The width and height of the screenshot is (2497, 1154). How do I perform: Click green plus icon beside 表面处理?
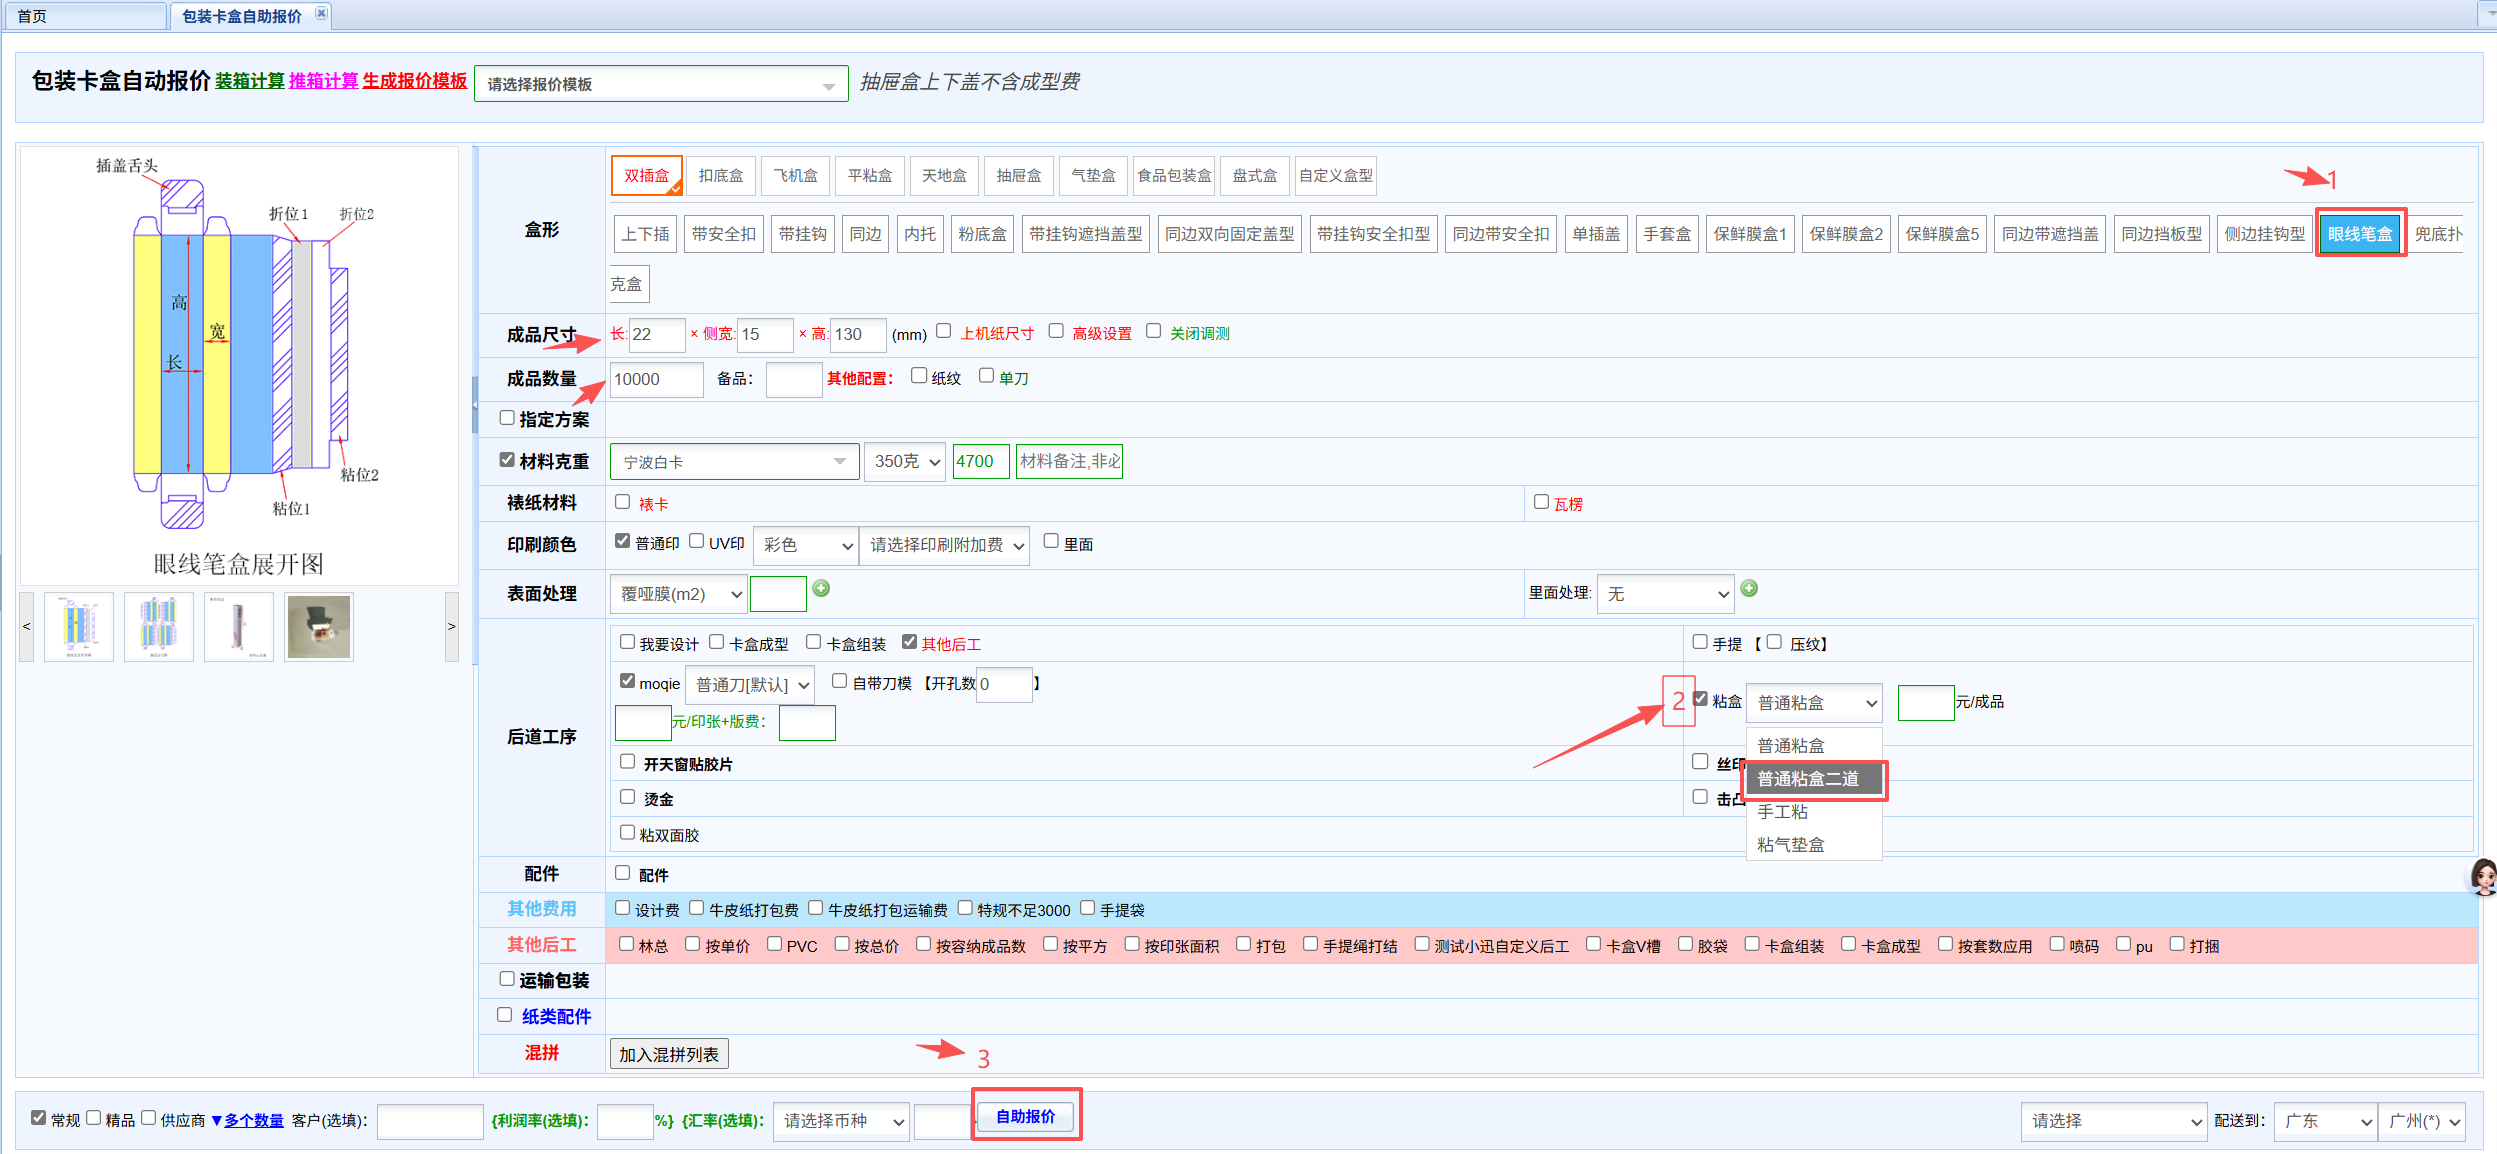tap(821, 588)
